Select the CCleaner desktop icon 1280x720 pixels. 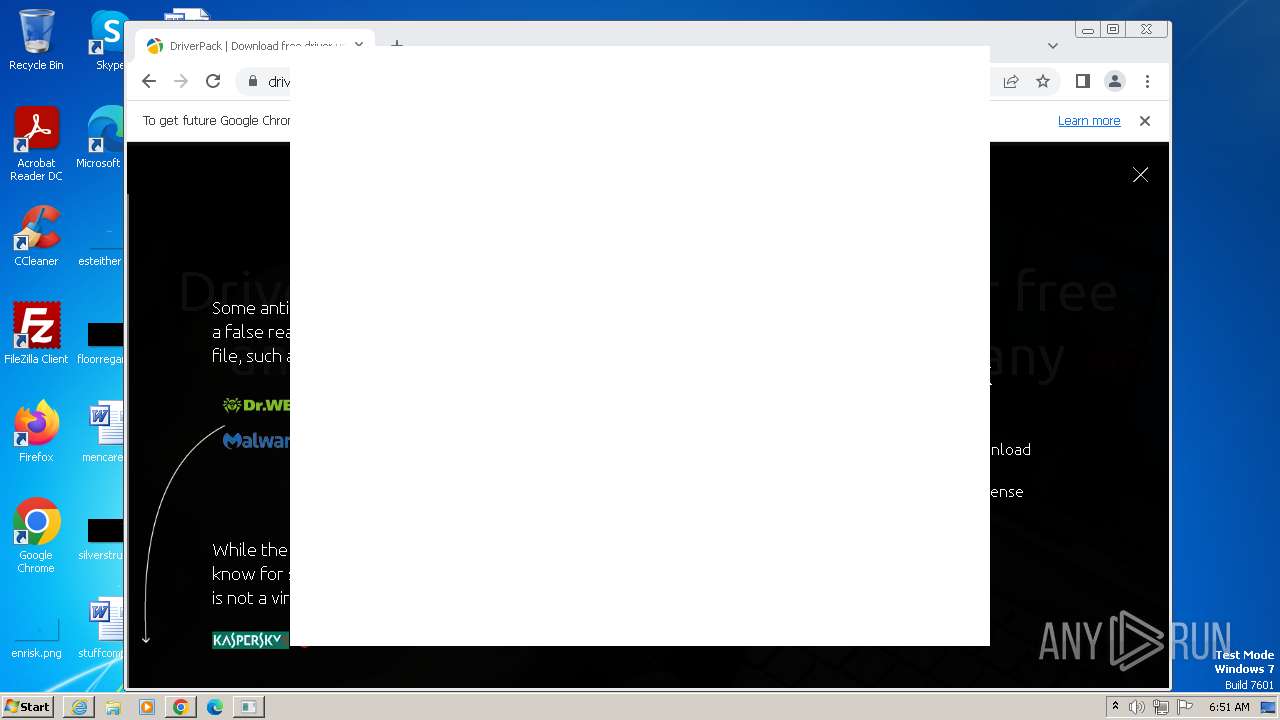coord(36,237)
